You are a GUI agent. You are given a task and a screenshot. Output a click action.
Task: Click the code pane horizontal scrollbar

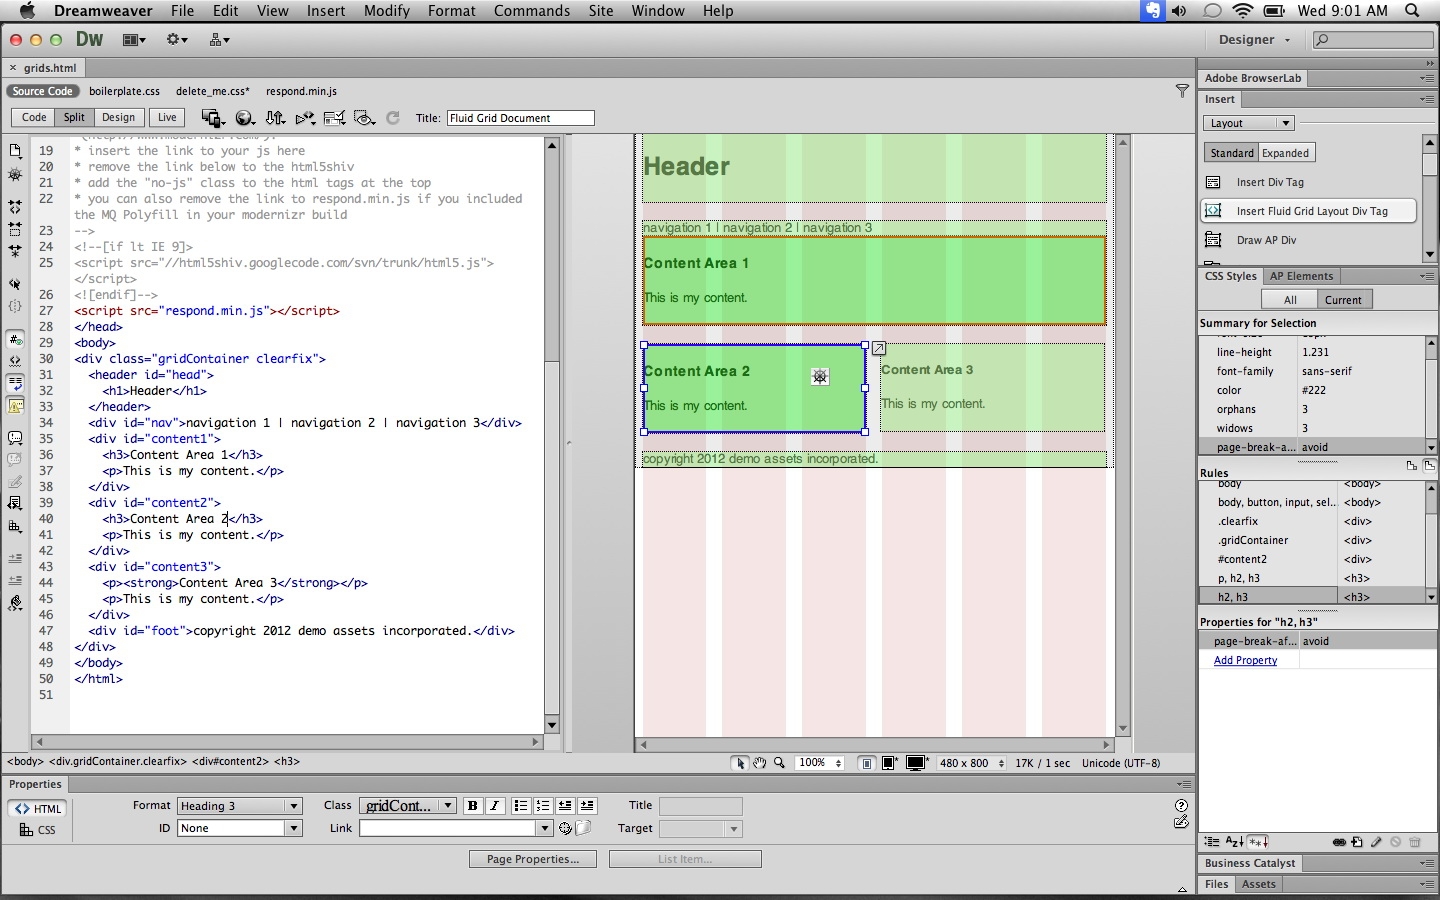(x=287, y=742)
